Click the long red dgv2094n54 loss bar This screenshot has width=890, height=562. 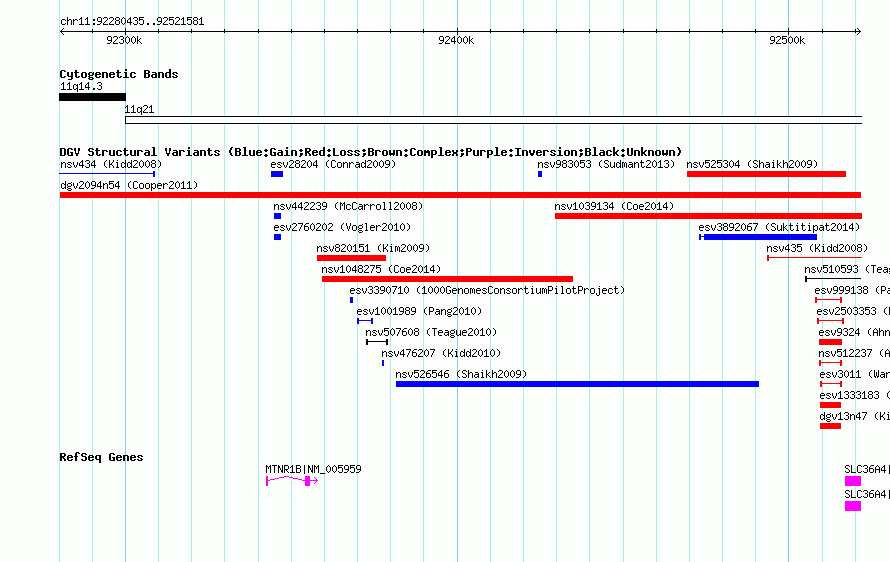[x=460, y=195]
